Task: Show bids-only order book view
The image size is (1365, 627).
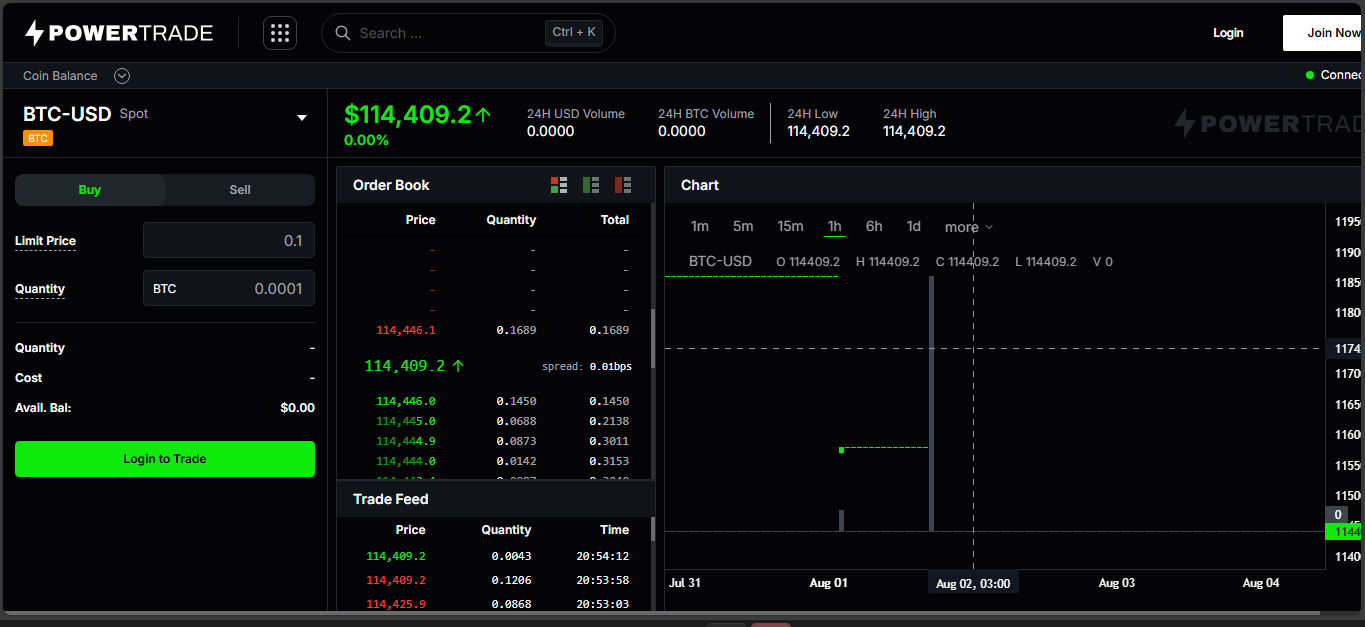Action: 591,185
